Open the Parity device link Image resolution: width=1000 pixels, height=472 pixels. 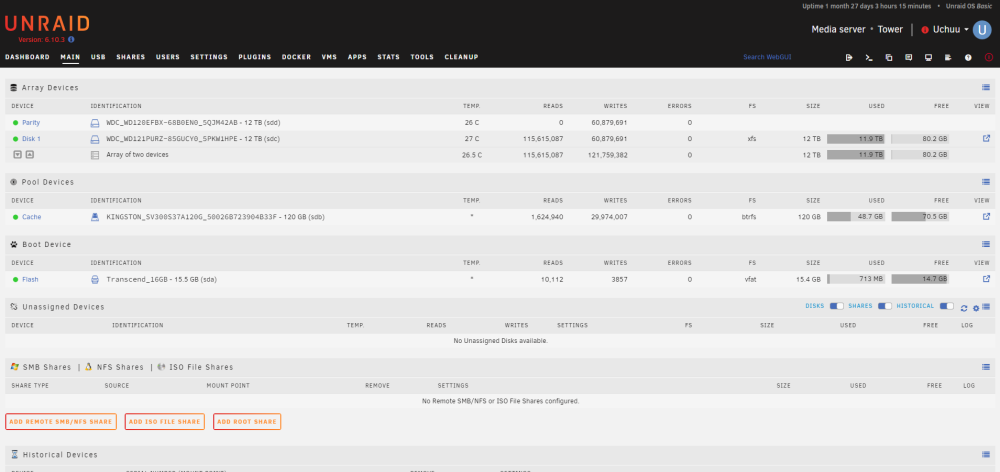[31, 122]
